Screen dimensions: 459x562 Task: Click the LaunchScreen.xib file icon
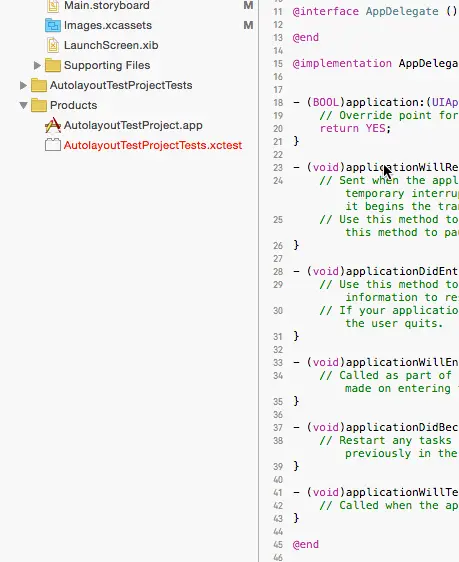pos(53,46)
